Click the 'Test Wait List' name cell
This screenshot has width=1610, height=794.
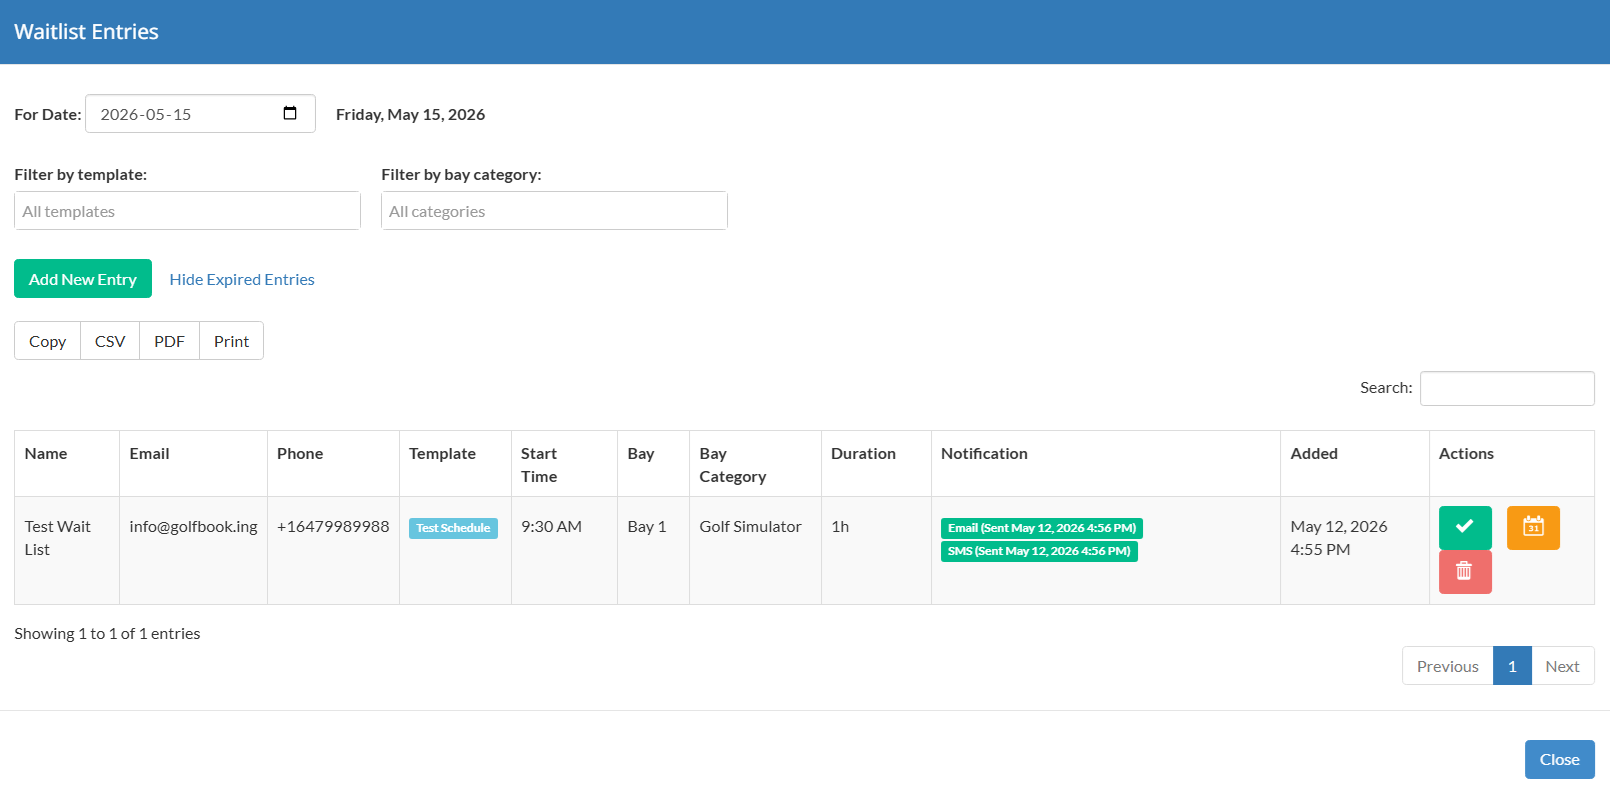point(67,550)
